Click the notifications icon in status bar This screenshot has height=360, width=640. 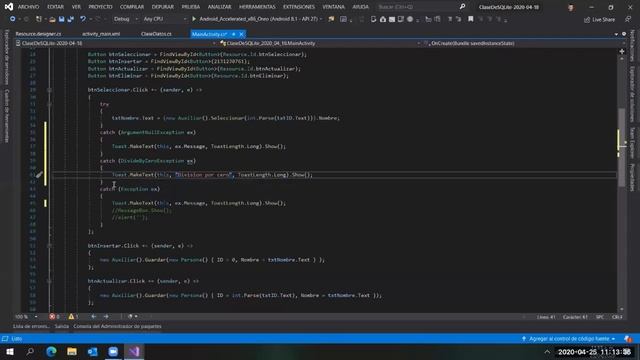(628, 339)
